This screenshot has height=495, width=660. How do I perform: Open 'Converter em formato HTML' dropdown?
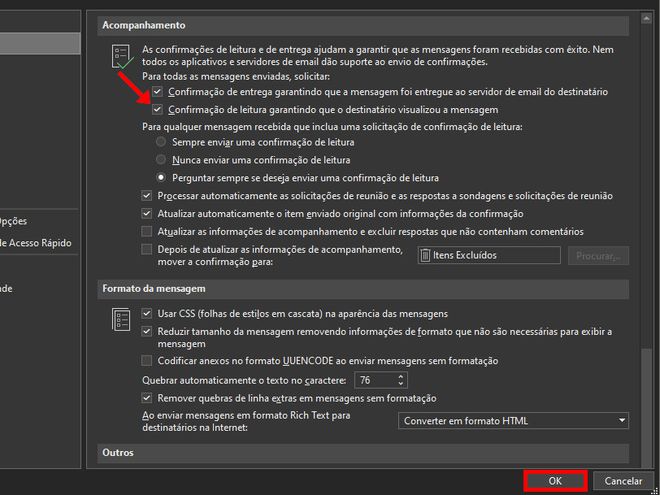coord(513,420)
